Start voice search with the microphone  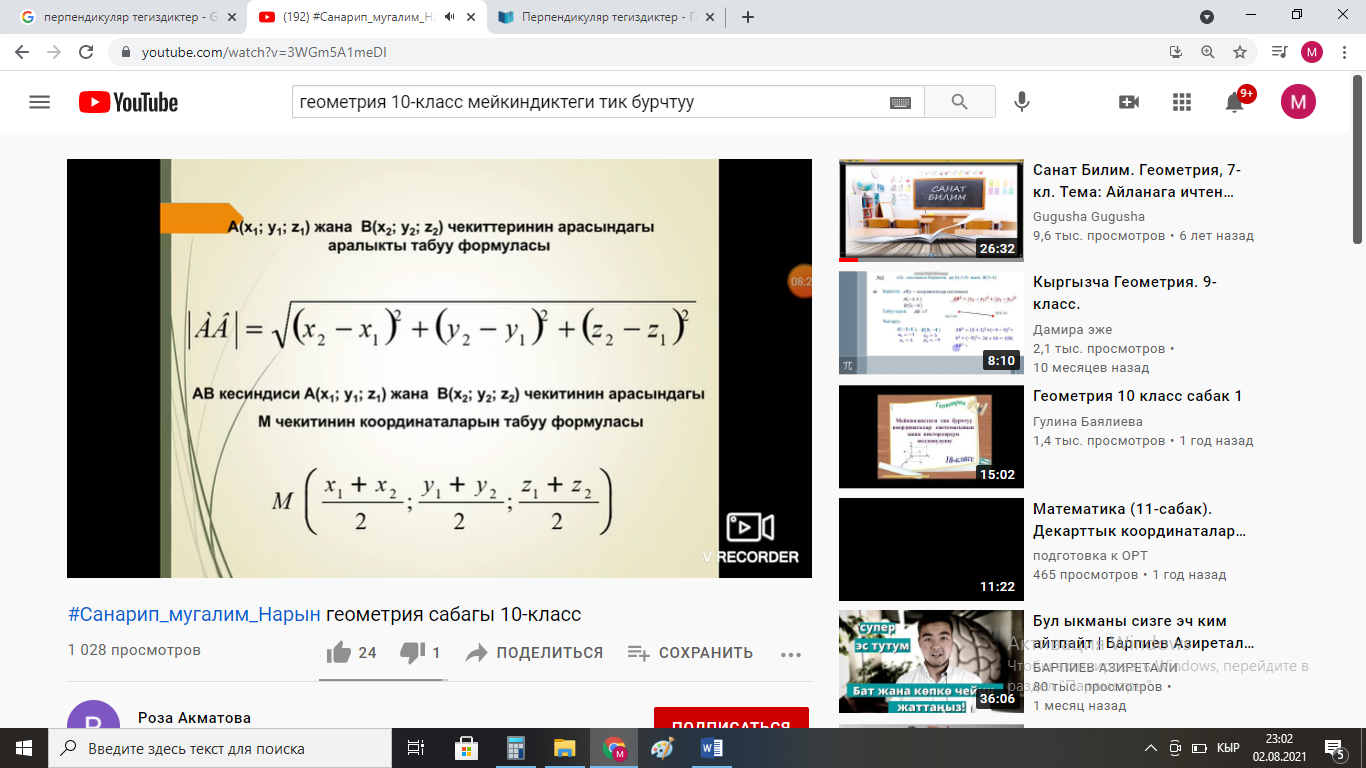1022,102
